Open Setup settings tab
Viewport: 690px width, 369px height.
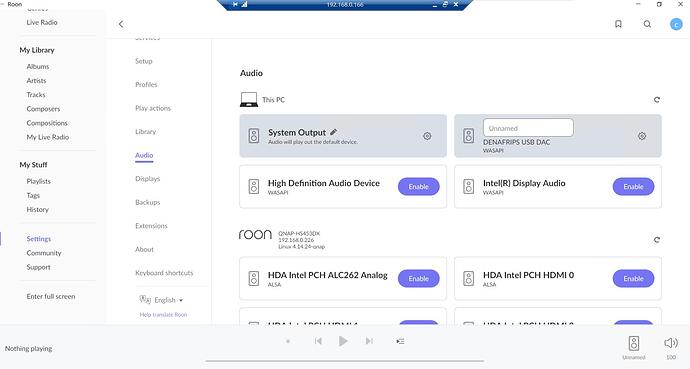point(144,61)
